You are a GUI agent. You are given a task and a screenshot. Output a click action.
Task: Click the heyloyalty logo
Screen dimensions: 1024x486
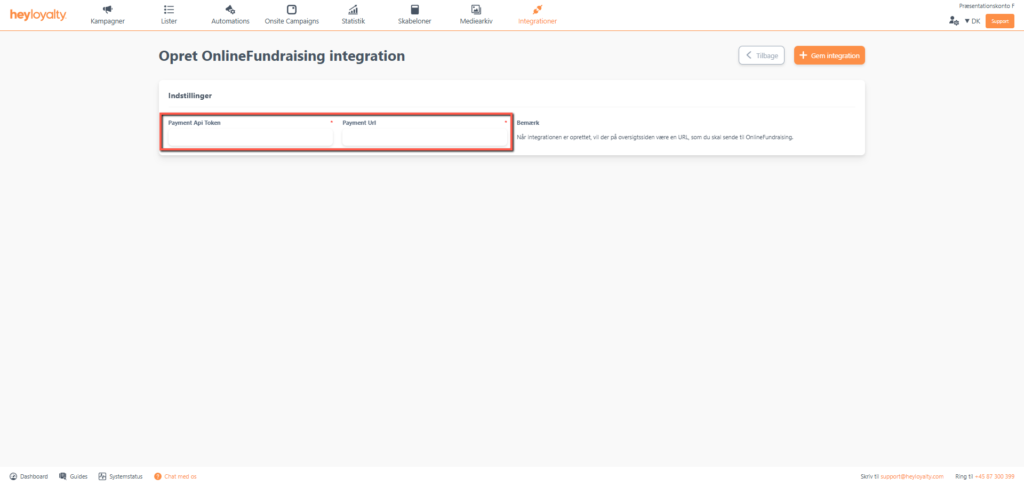(38, 15)
